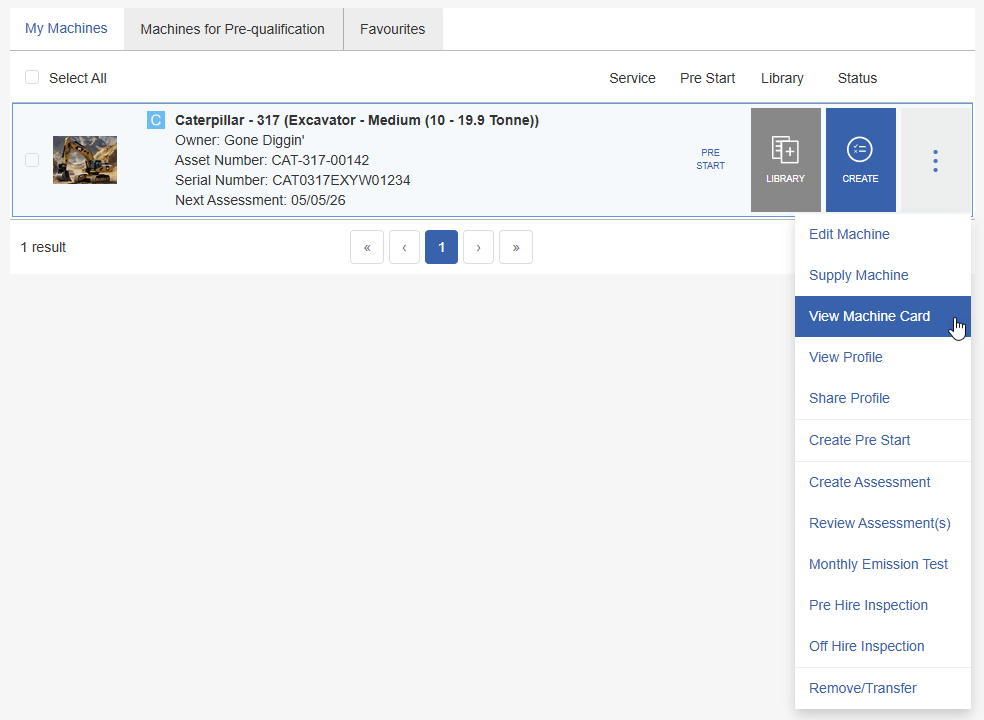
Task: Choose Remove/Transfer from the menu
Action: 882,688
